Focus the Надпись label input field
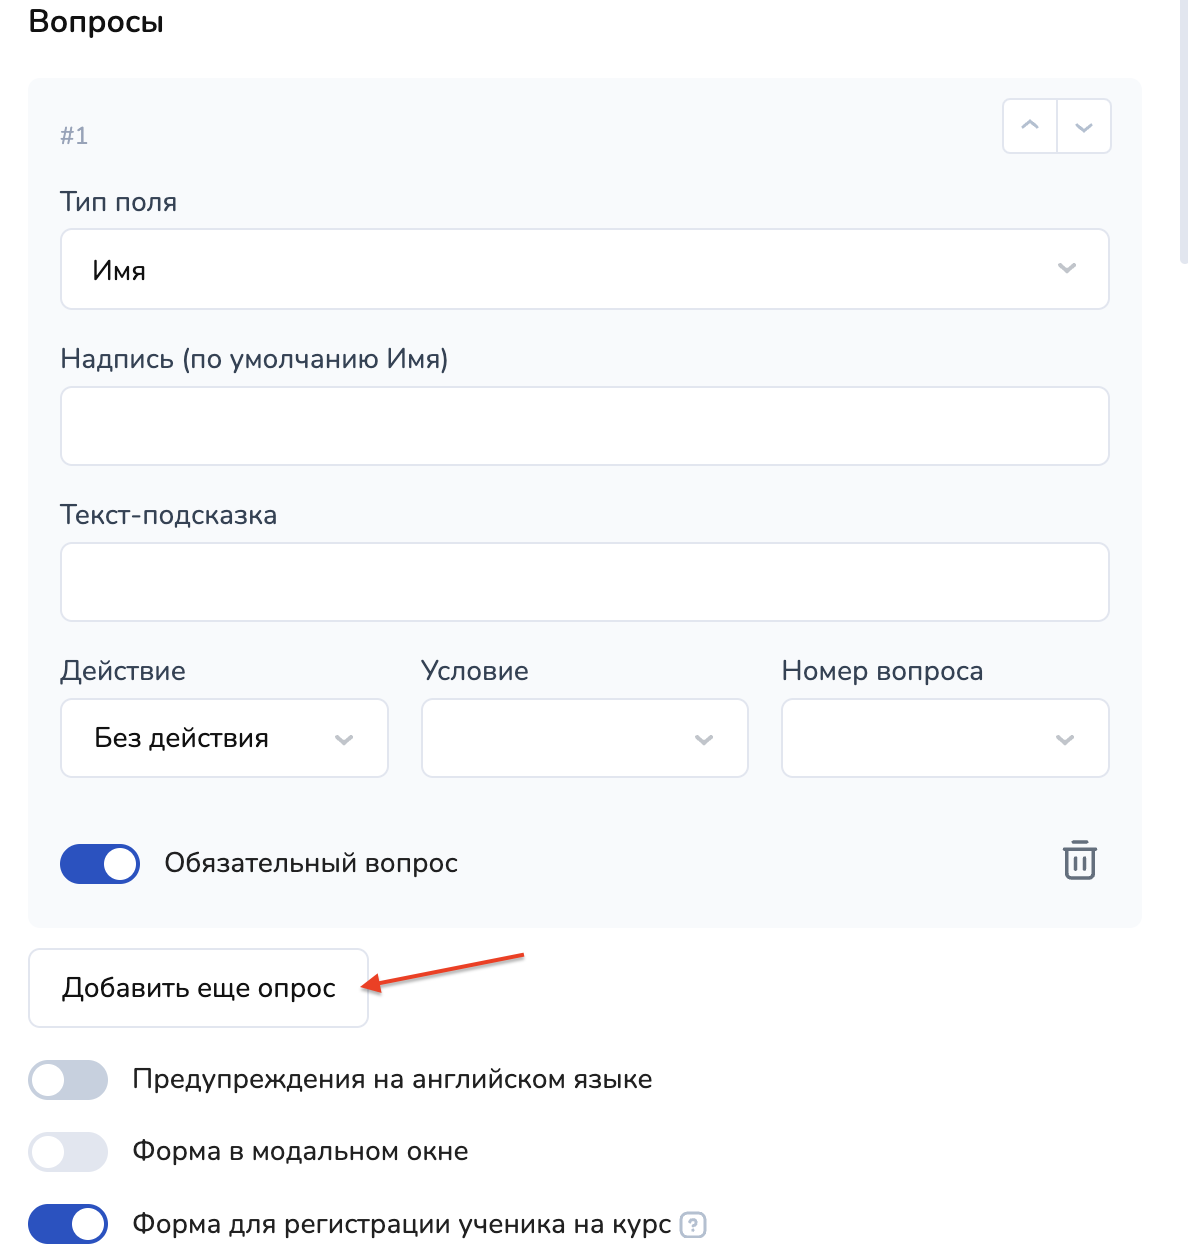 (x=585, y=426)
